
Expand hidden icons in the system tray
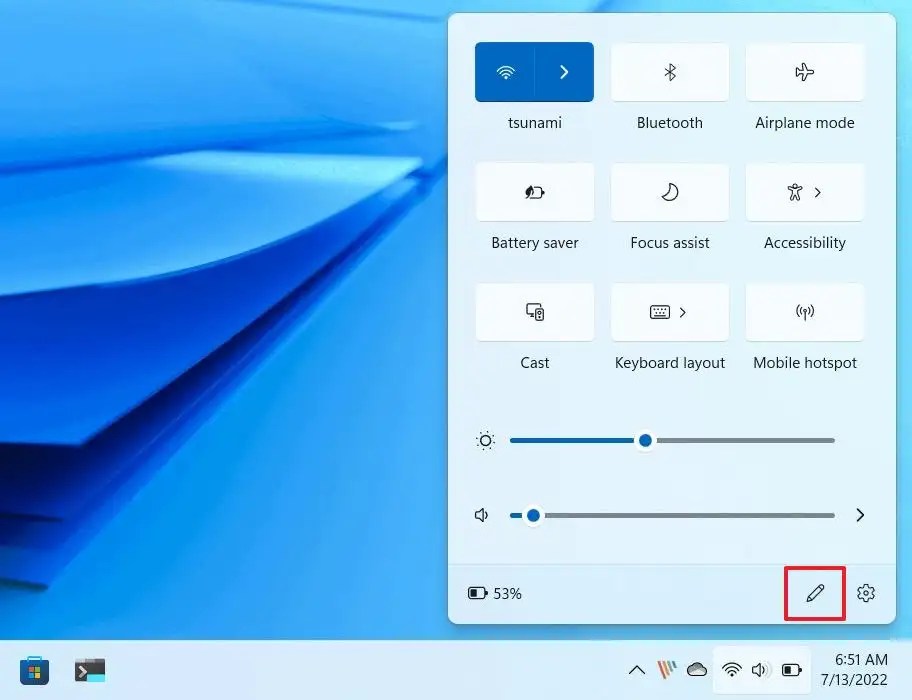click(637, 670)
